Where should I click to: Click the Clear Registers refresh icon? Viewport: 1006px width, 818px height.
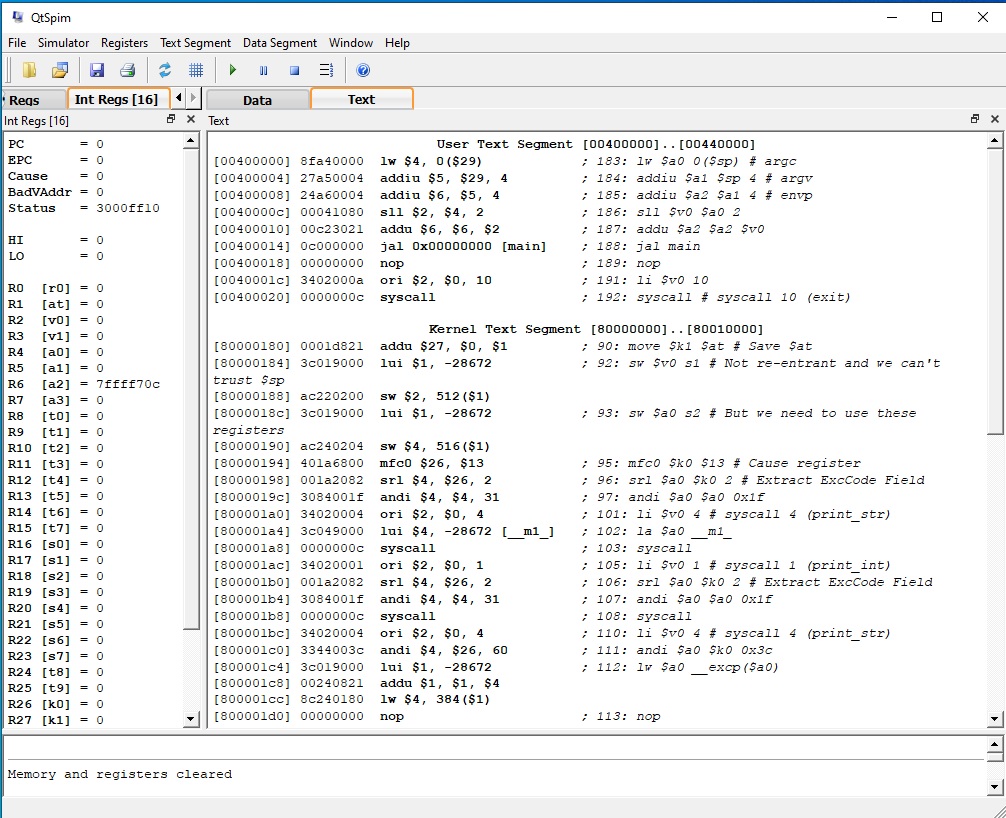click(165, 70)
